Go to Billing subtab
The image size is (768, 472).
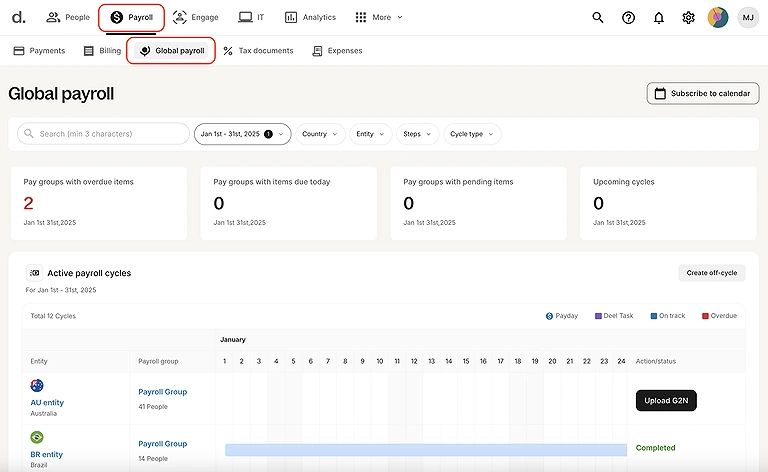coord(102,50)
